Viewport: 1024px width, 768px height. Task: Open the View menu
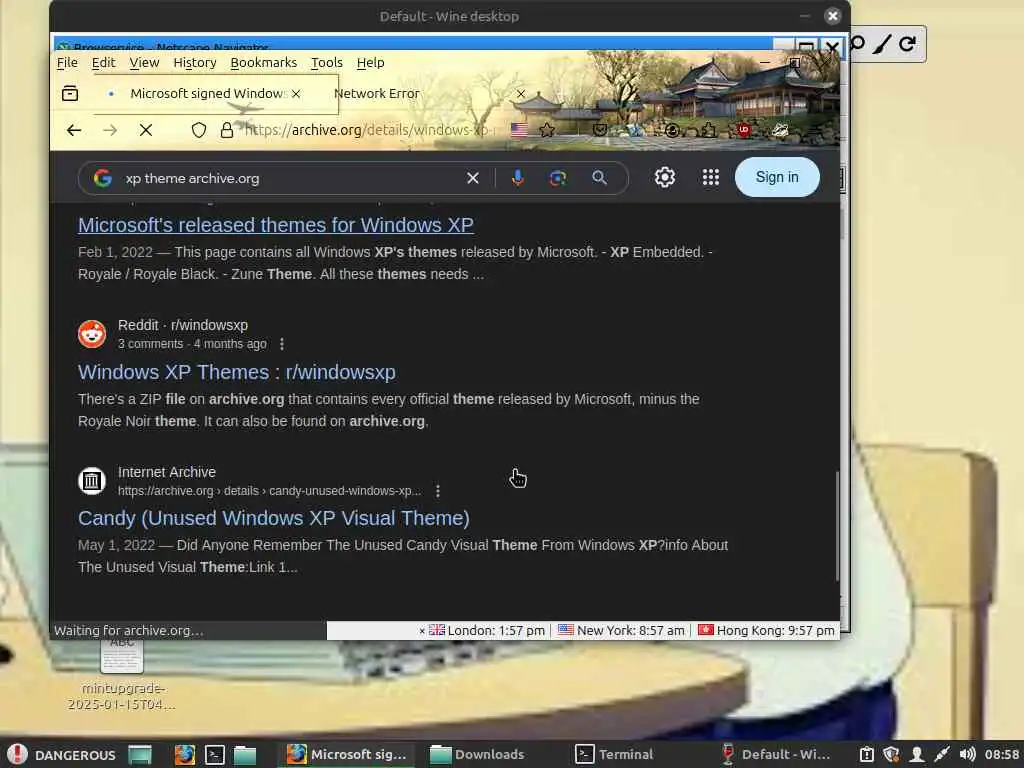(144, 63)
